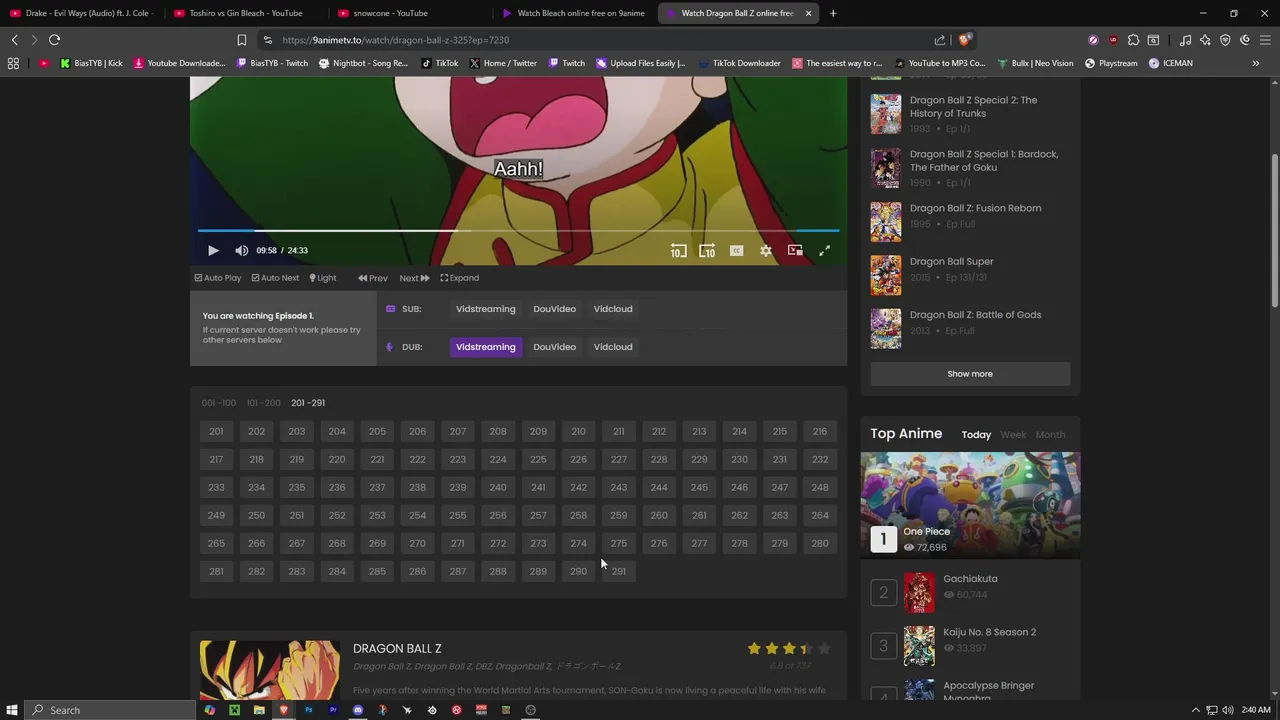Screen dimensions: 1280x720
Task: Share the page from the address bar
Action: [x=940, y=40]
